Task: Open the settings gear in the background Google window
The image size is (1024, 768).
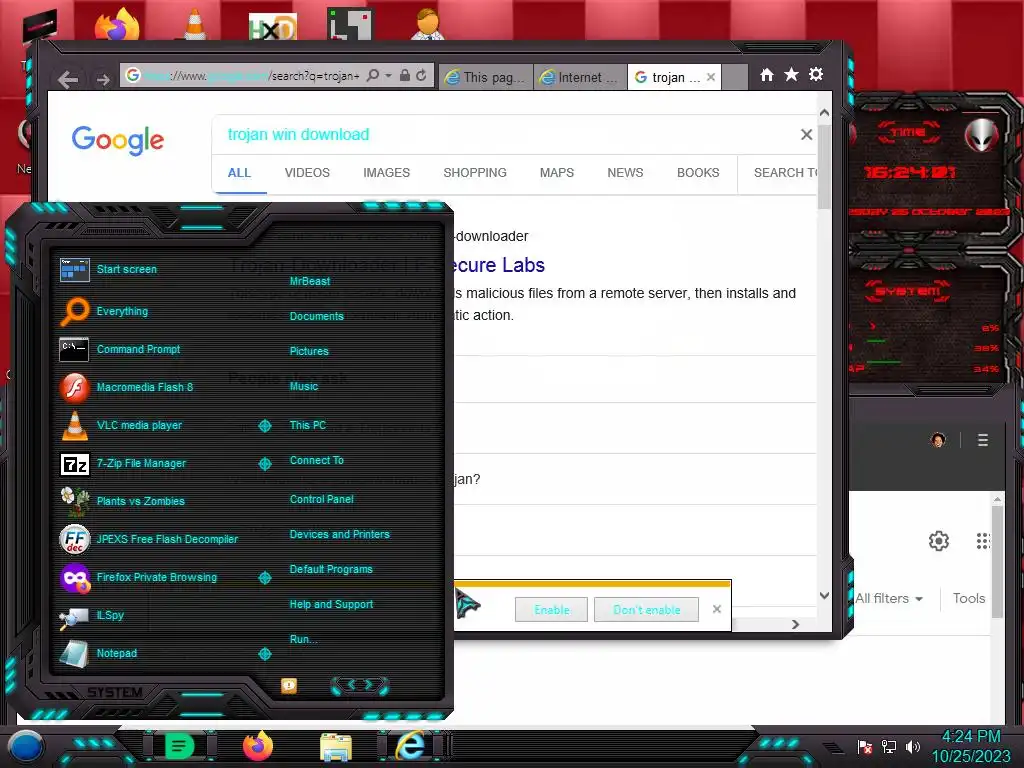Action: [938, 541]
